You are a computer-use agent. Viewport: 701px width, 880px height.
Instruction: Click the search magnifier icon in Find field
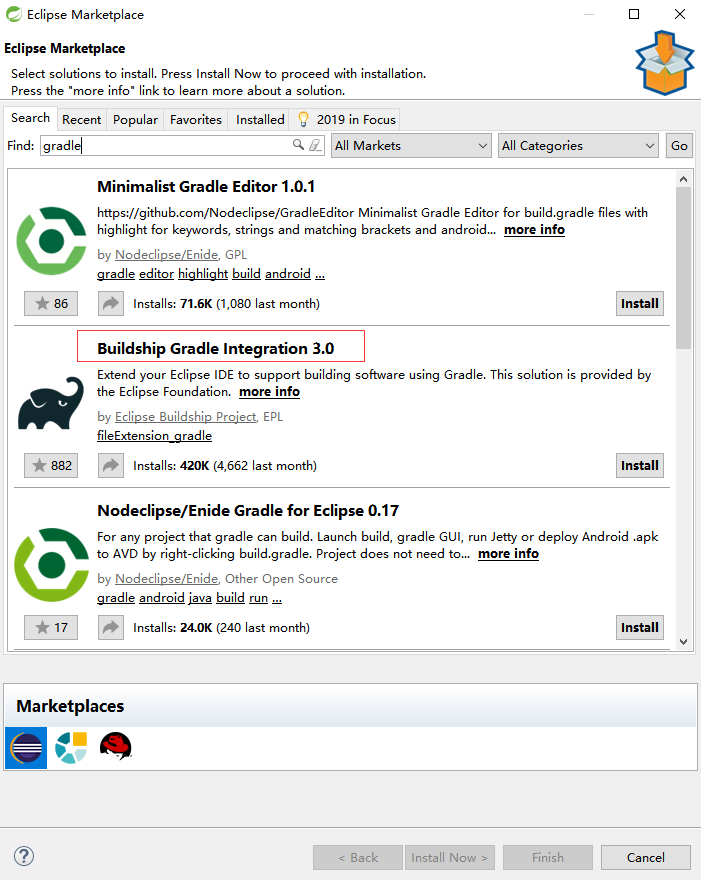(298, 145)
